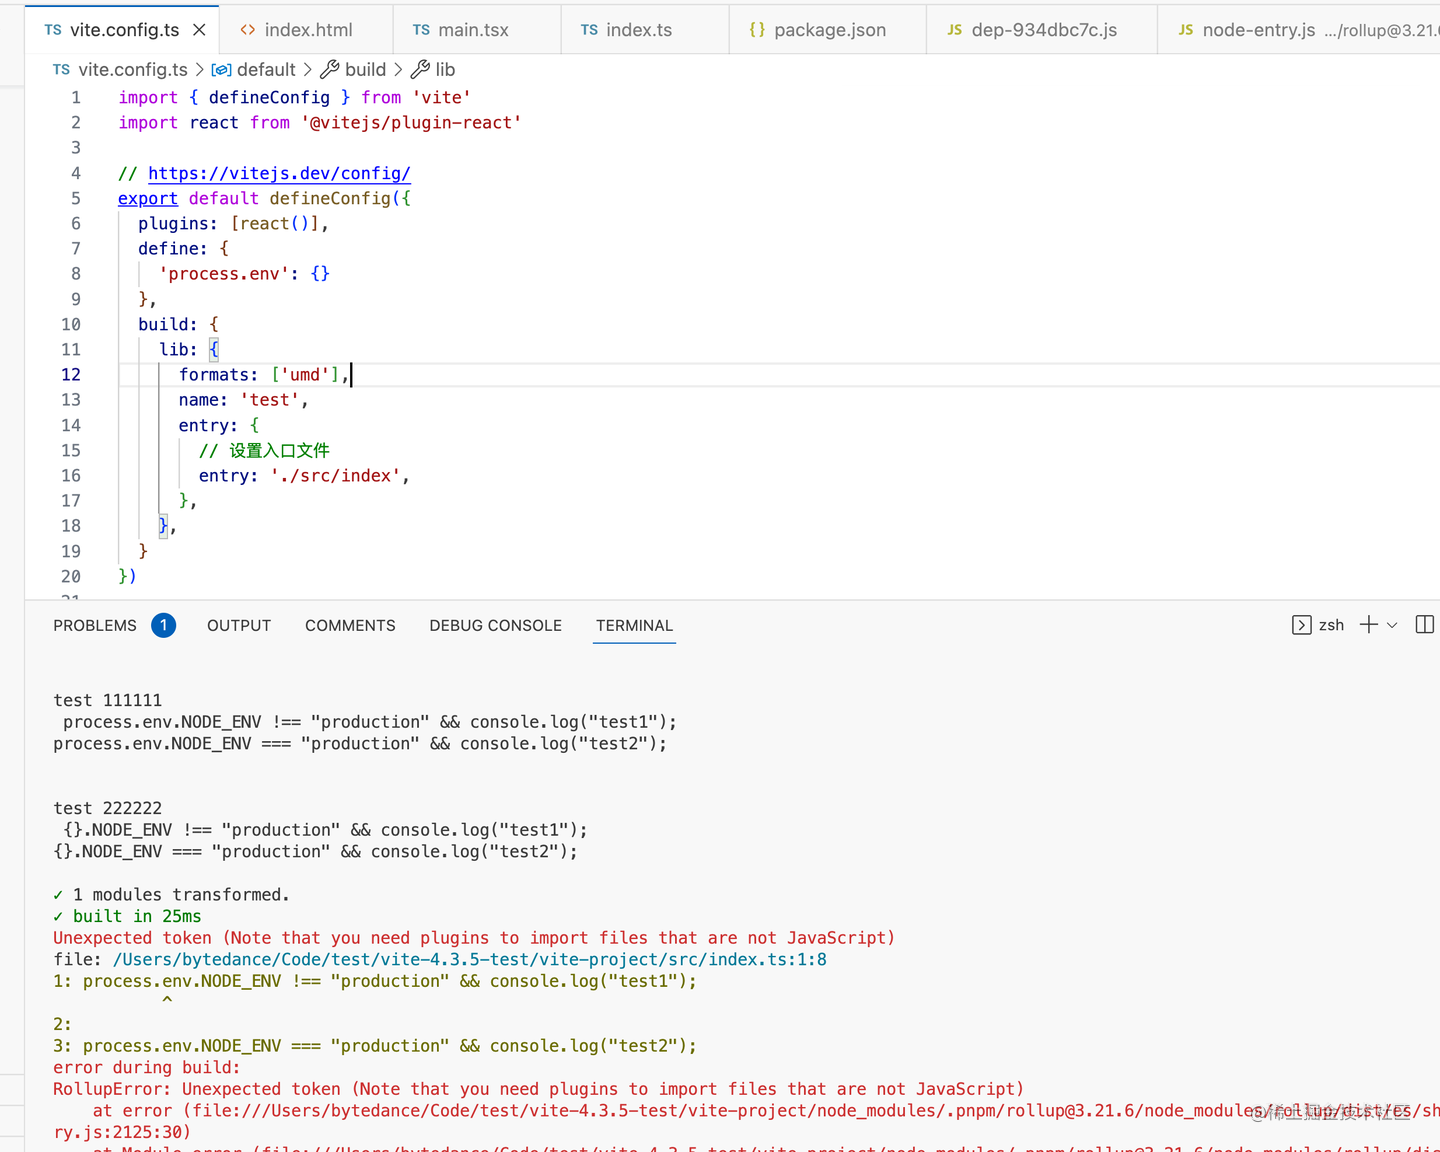
Task: Open the launch profile dropdown arrow
Action: point(1392,625)
